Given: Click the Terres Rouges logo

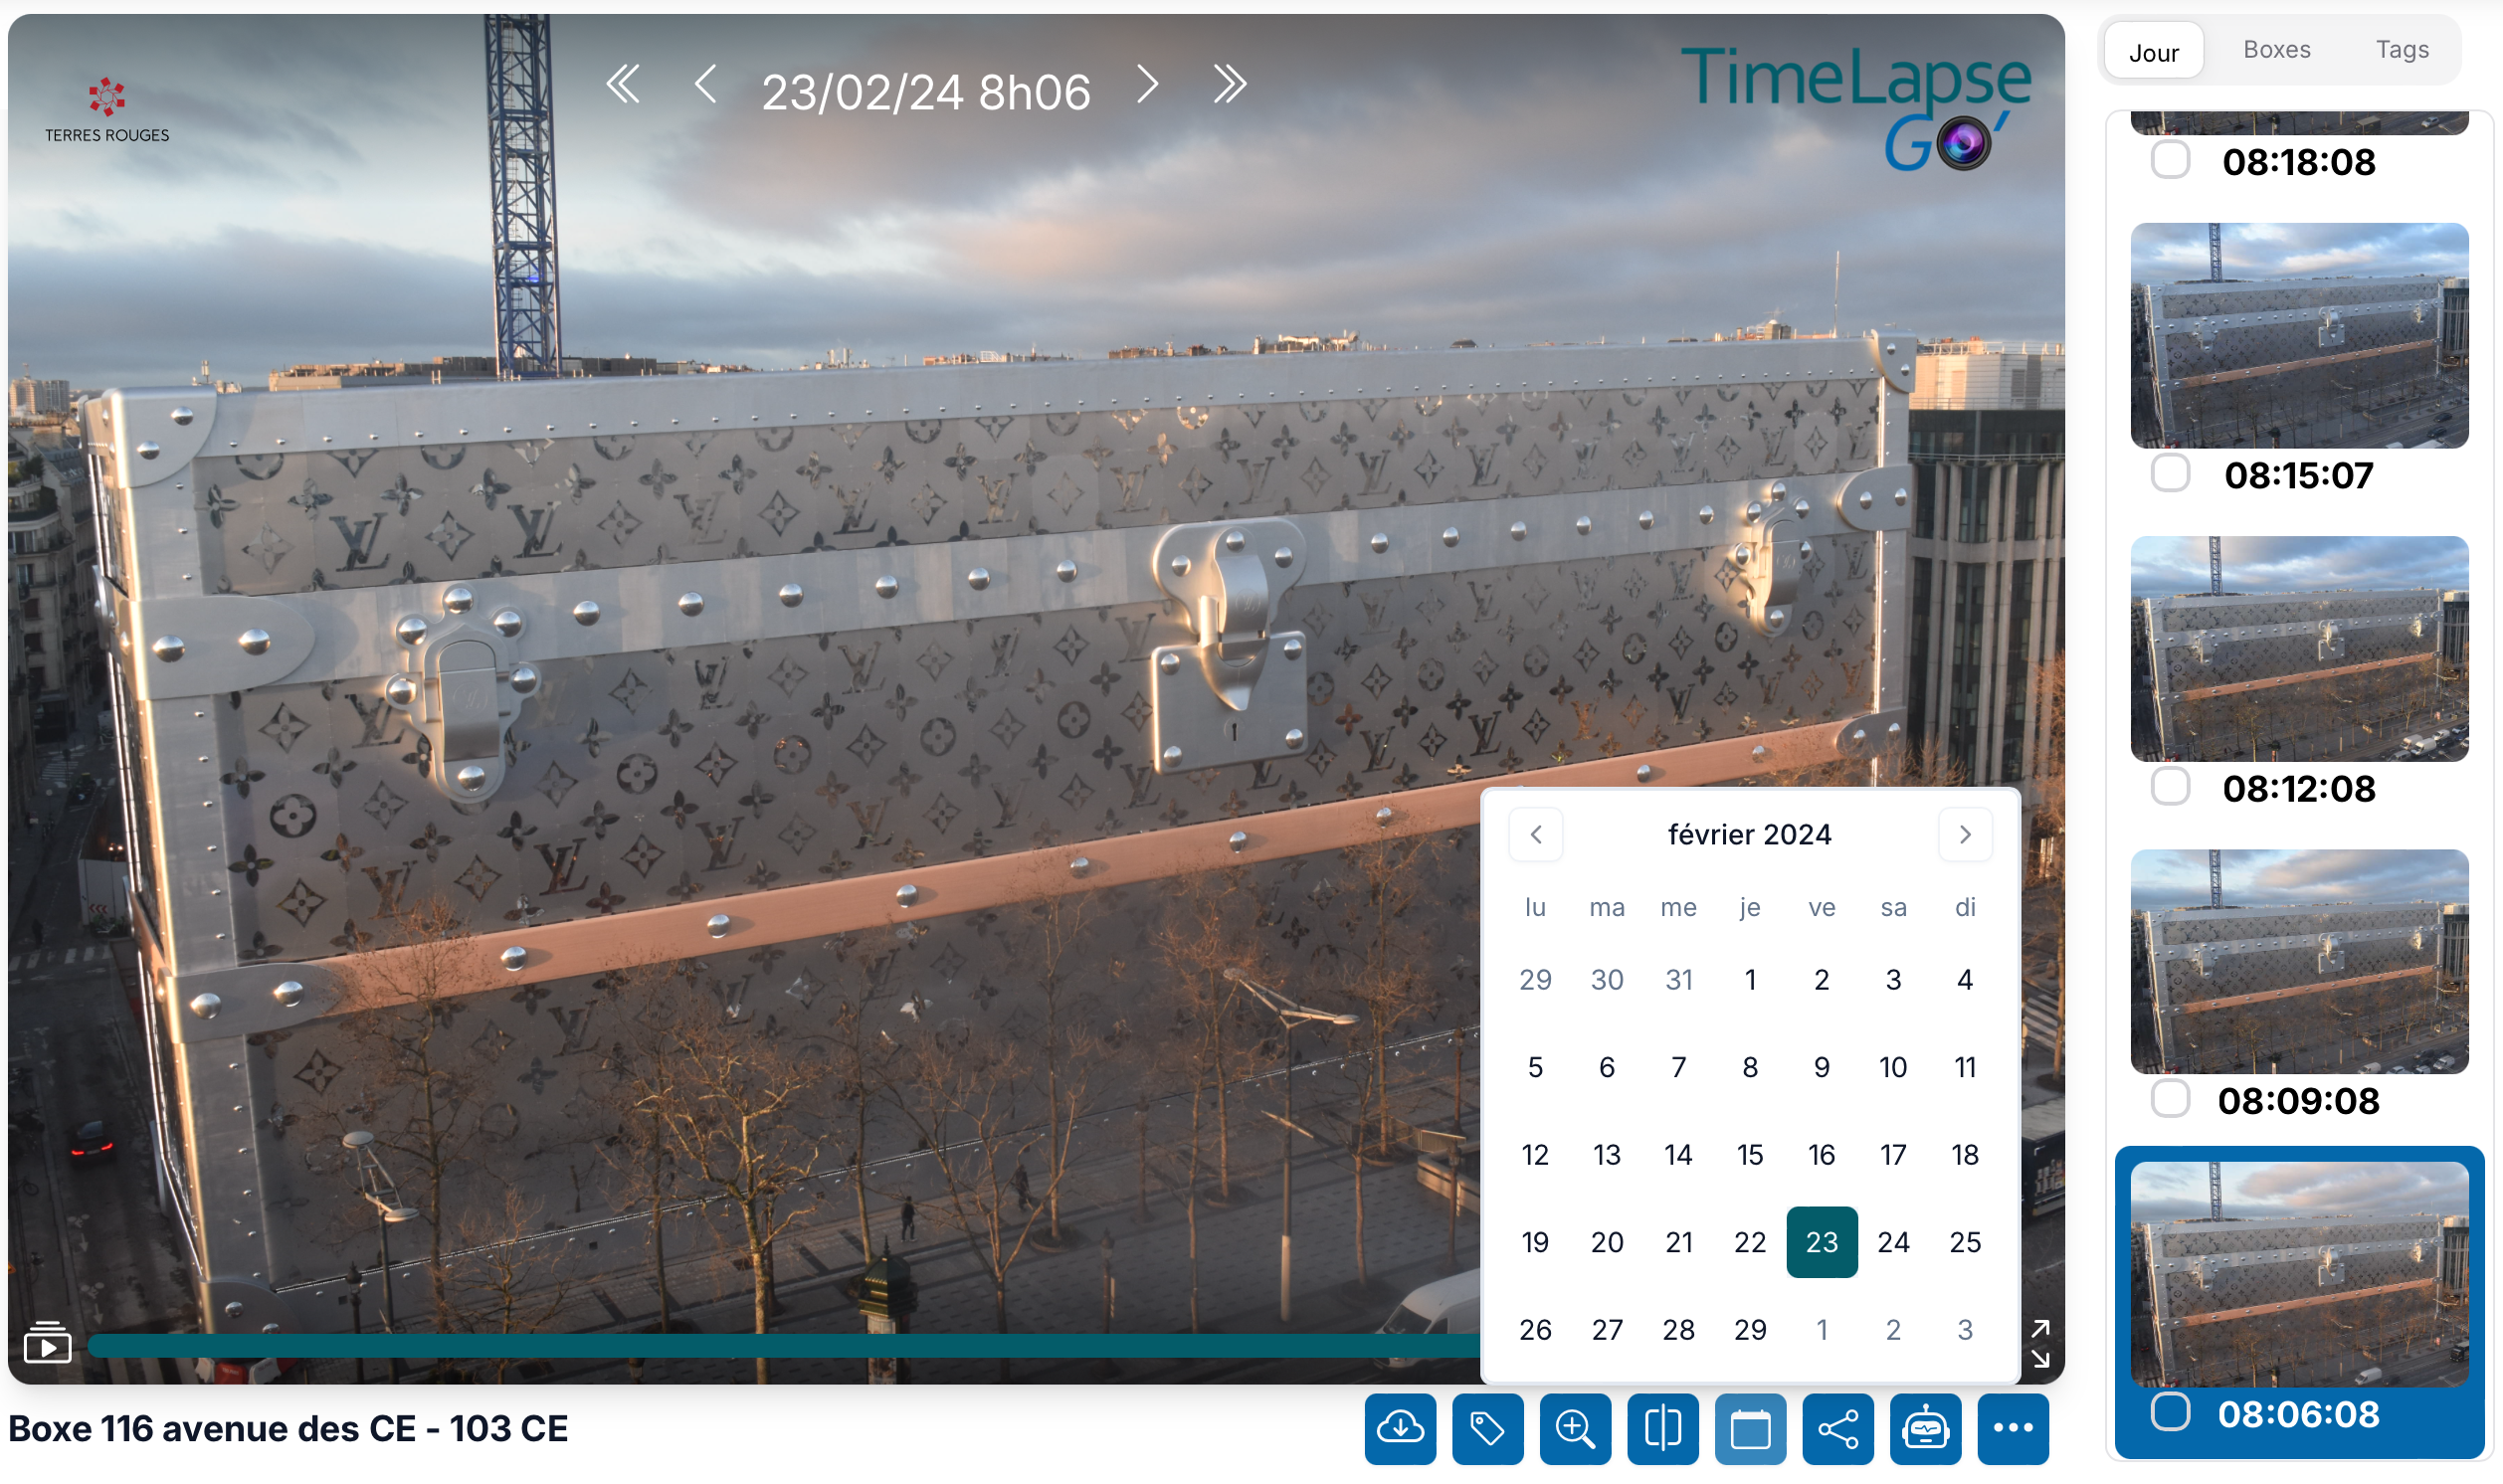Looking at the screenshot, I should pos(107,110).
